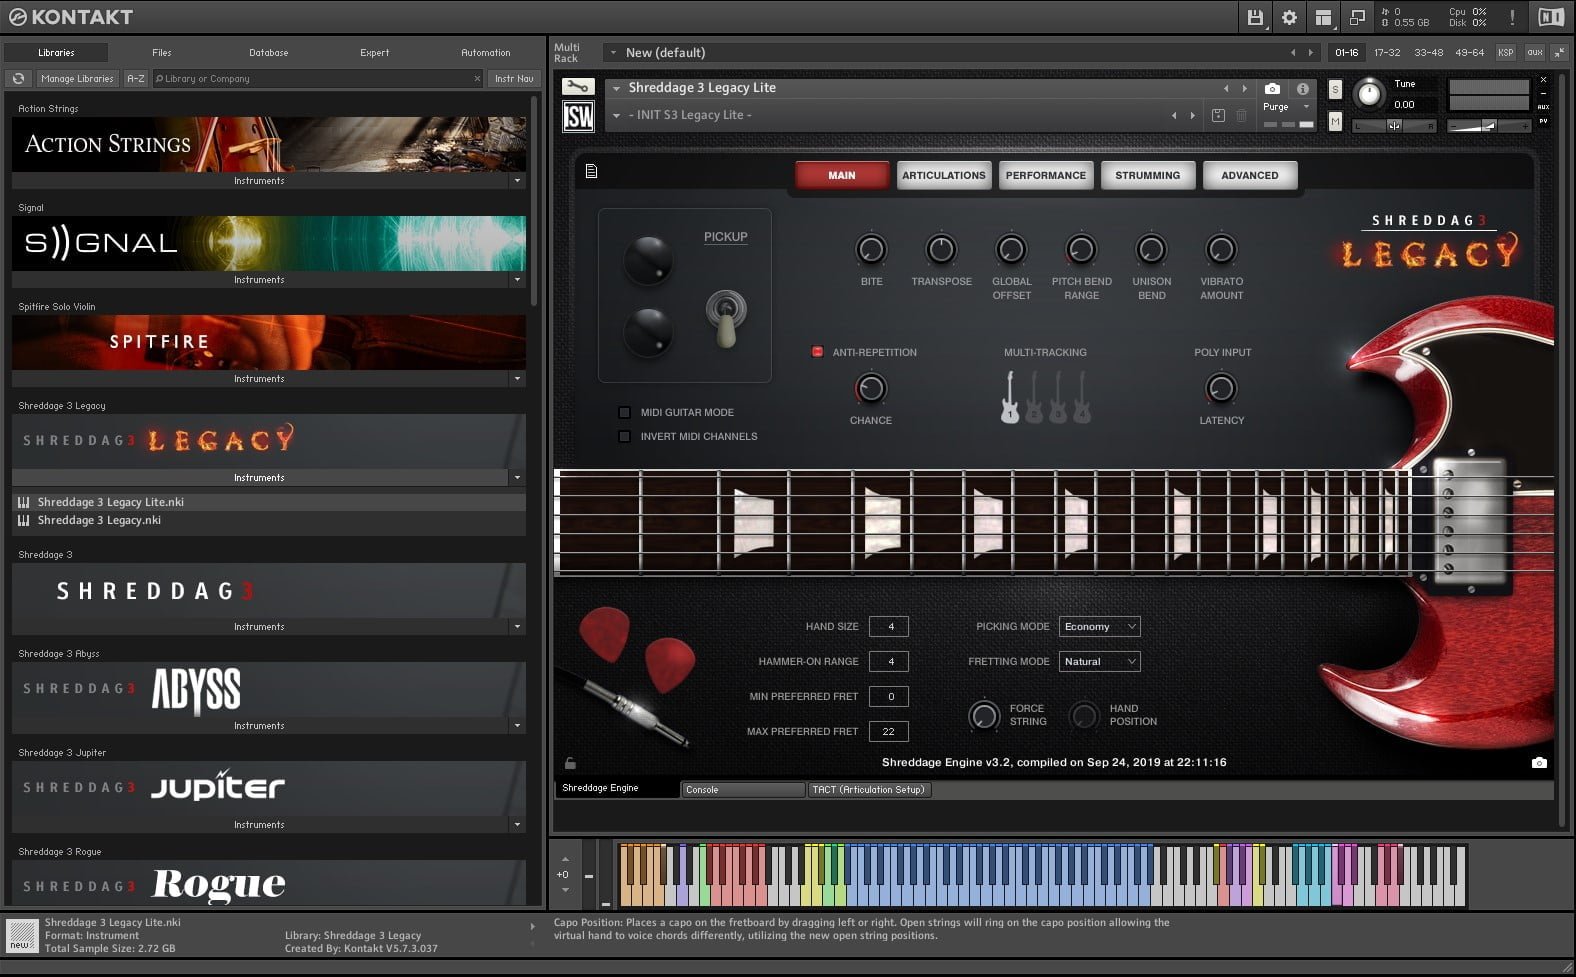Toggle the Anti-Repetition red button
Screen dimensions: 1576x977
pyautogui.click(x=817, y=352)
